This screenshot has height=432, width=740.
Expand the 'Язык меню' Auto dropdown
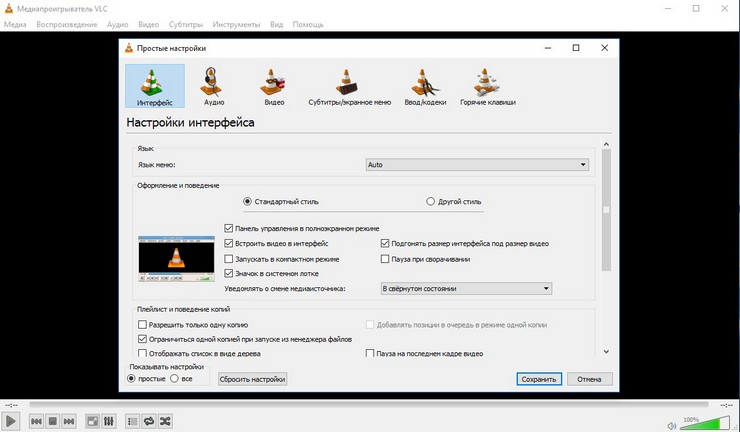476,164
